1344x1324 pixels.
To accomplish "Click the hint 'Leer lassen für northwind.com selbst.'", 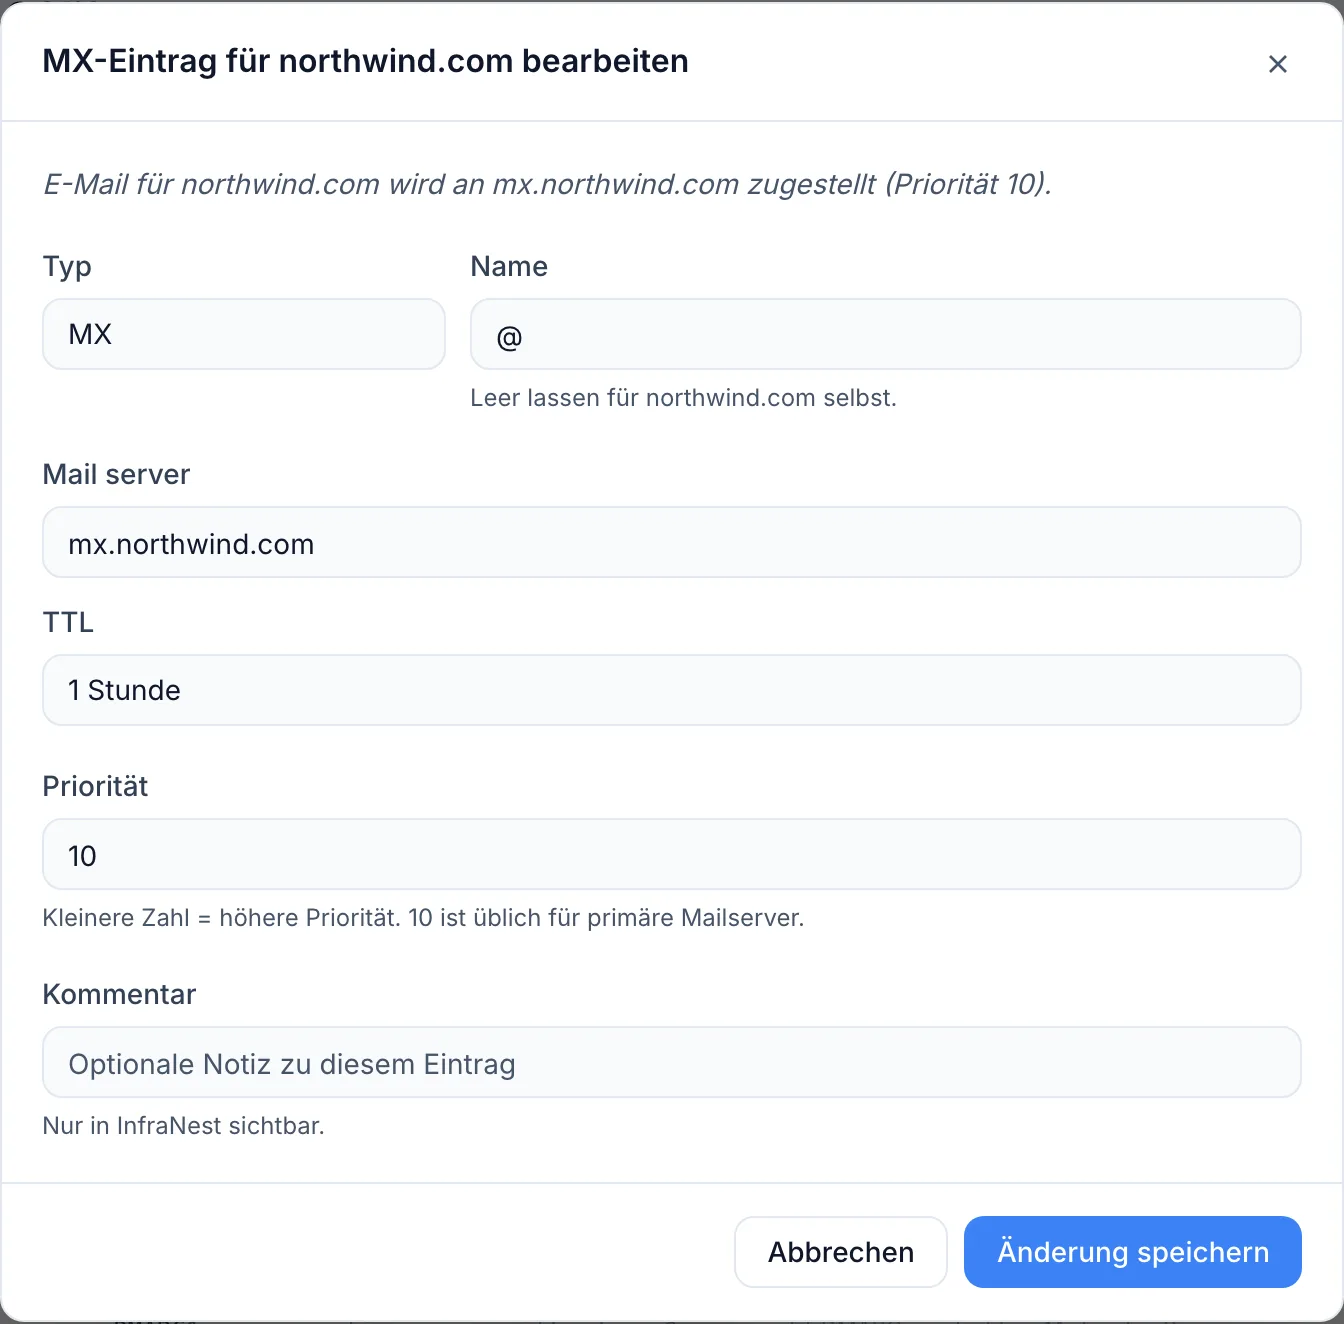I will click(683, 398).
